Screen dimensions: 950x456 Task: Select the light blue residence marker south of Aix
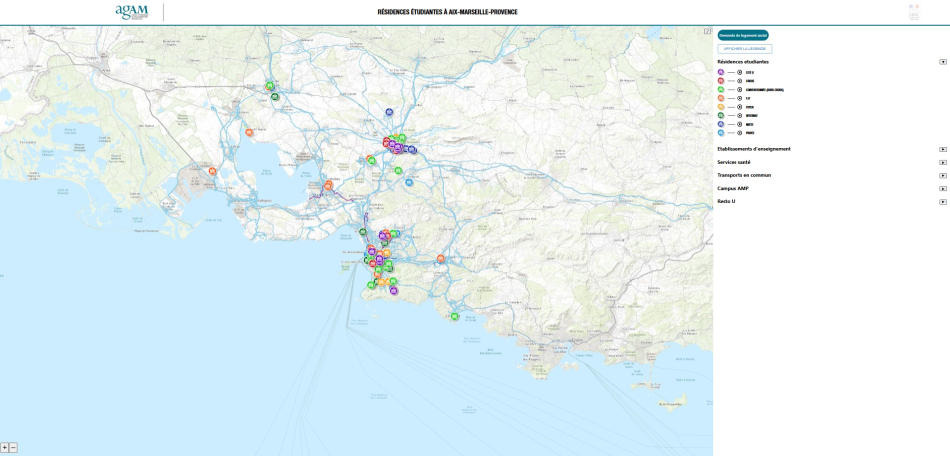pos(409,182)
